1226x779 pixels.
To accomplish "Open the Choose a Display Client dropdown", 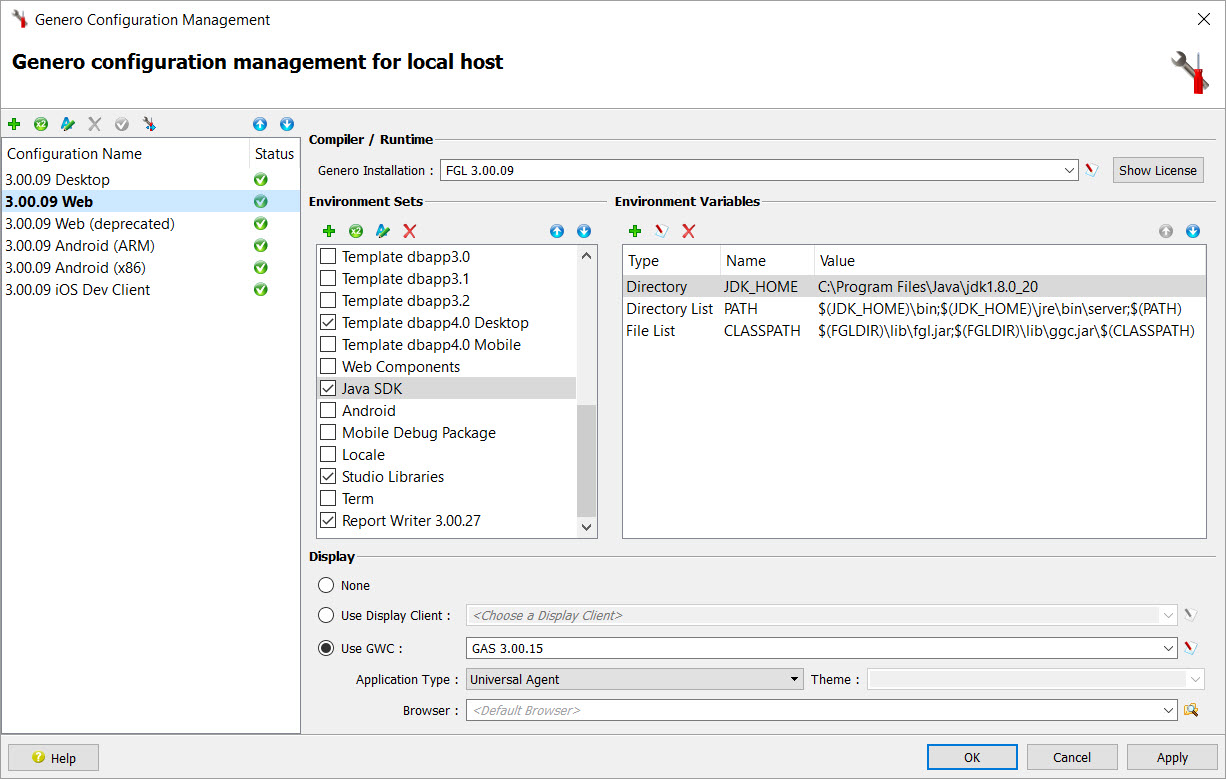I will point(1169,615).
